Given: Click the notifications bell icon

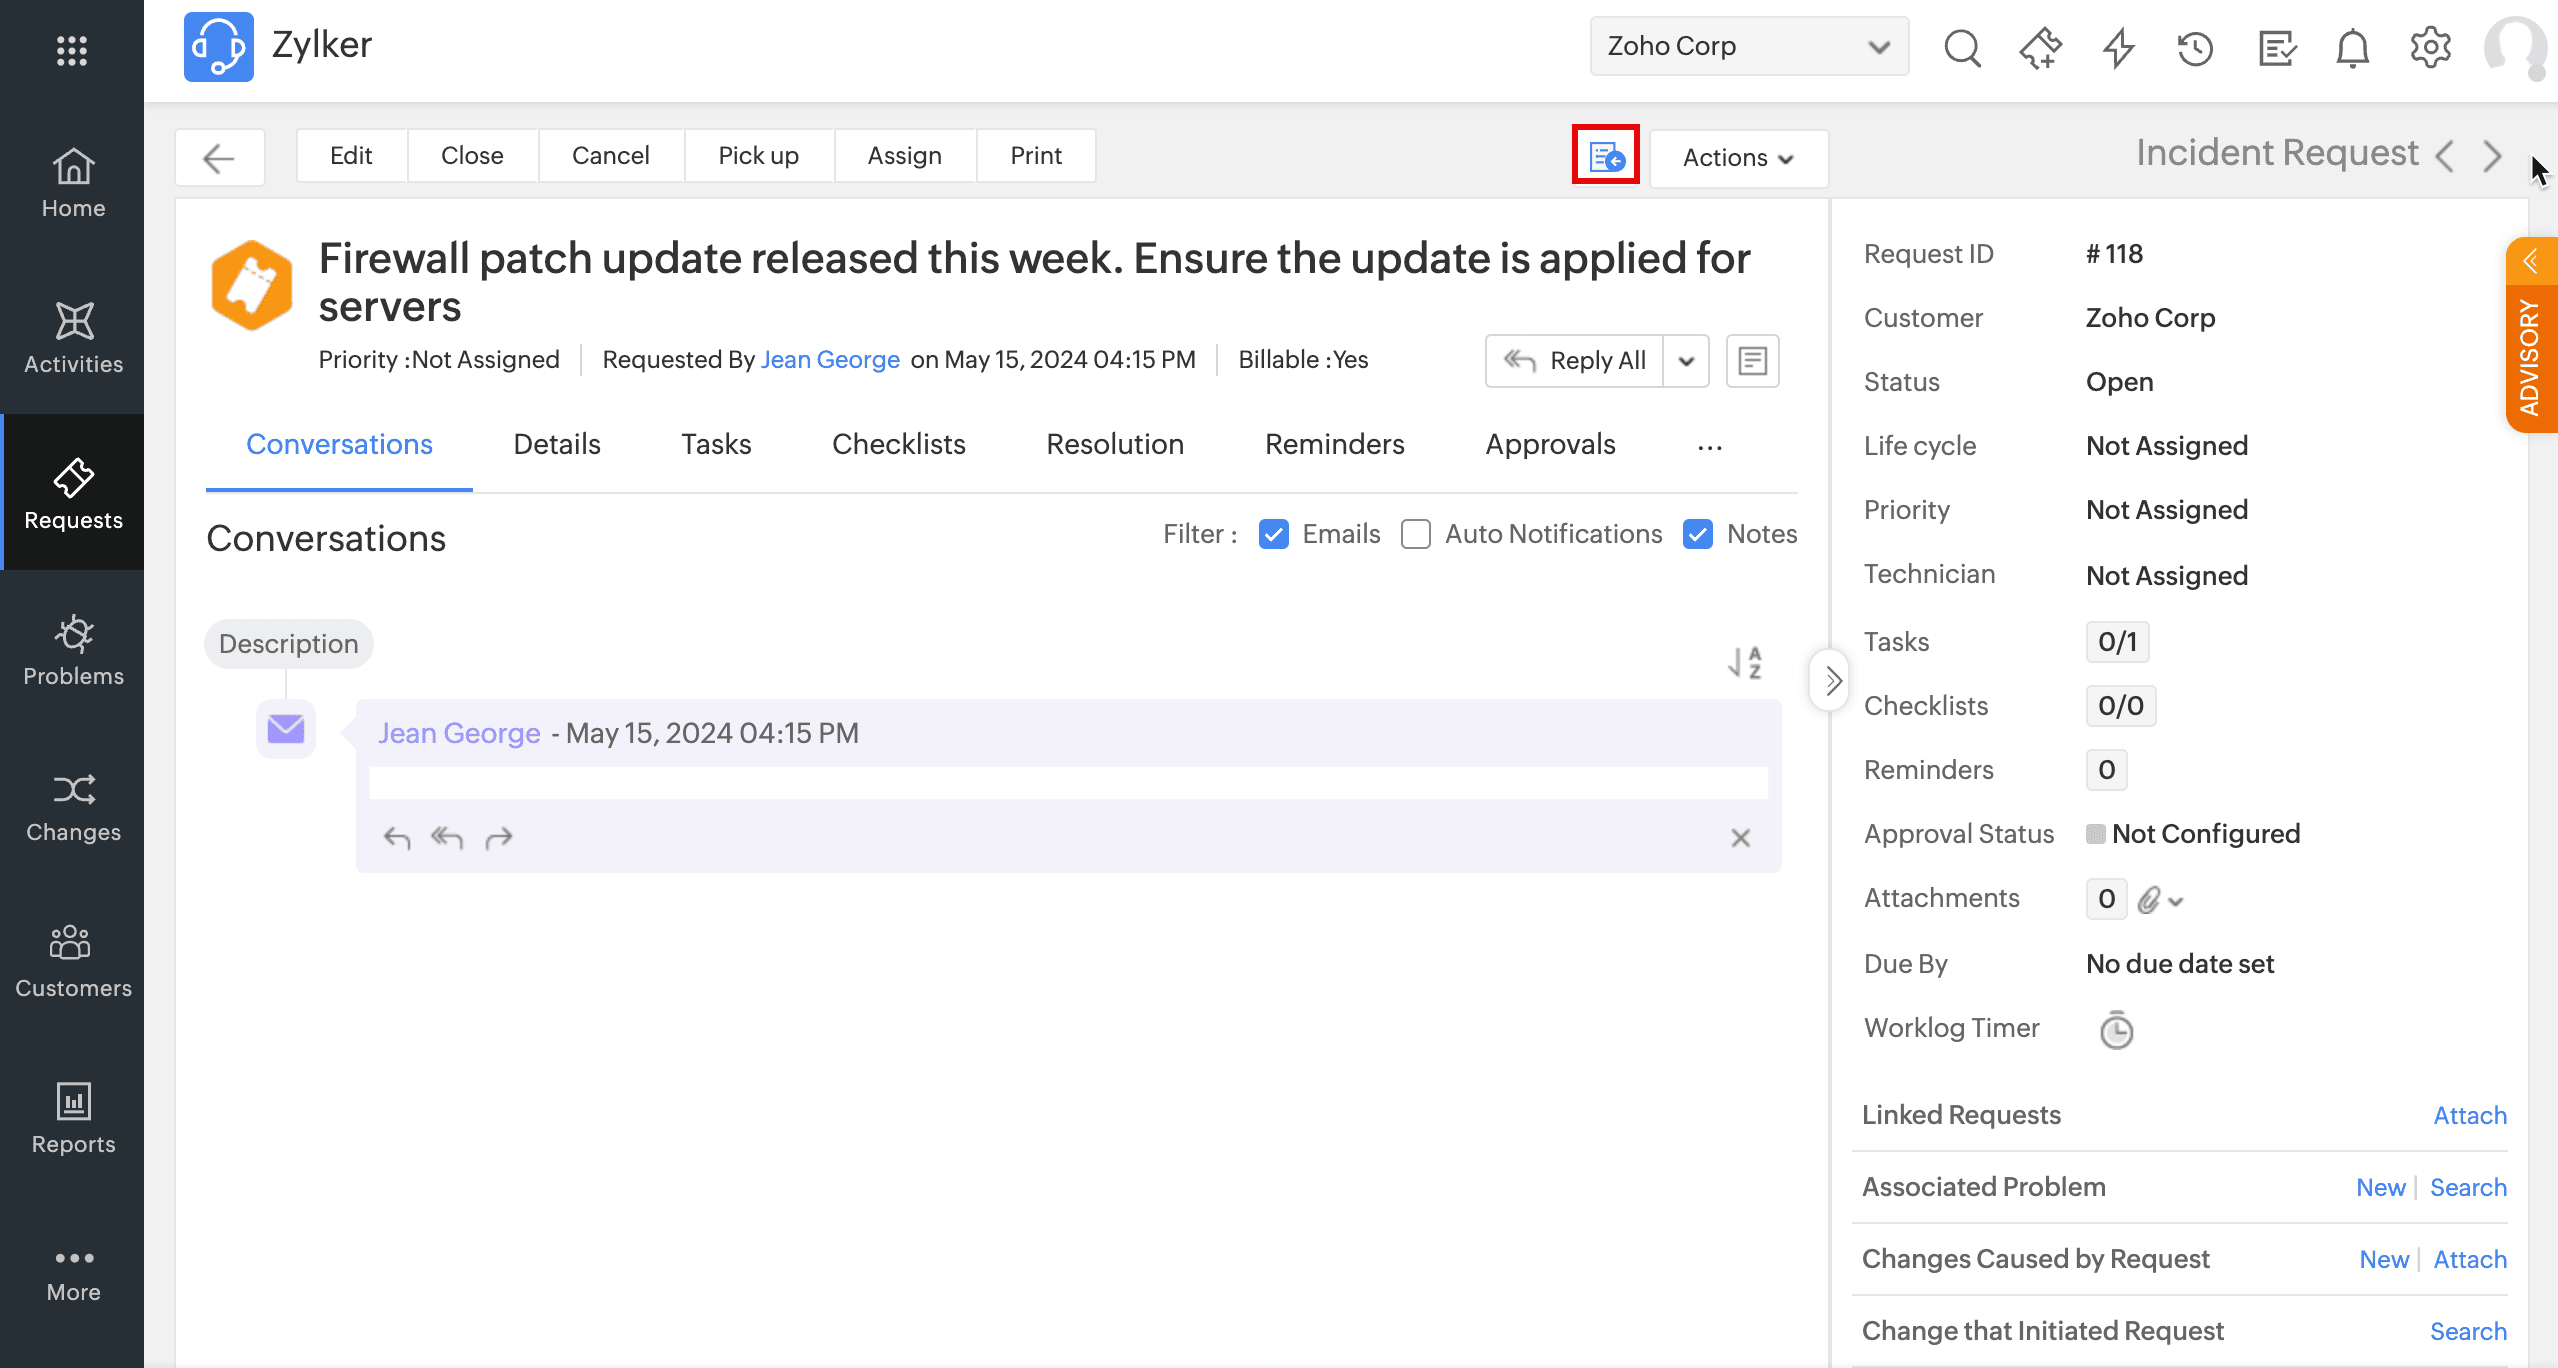Looking at the screenshot, I should [x=2352, y=47].
